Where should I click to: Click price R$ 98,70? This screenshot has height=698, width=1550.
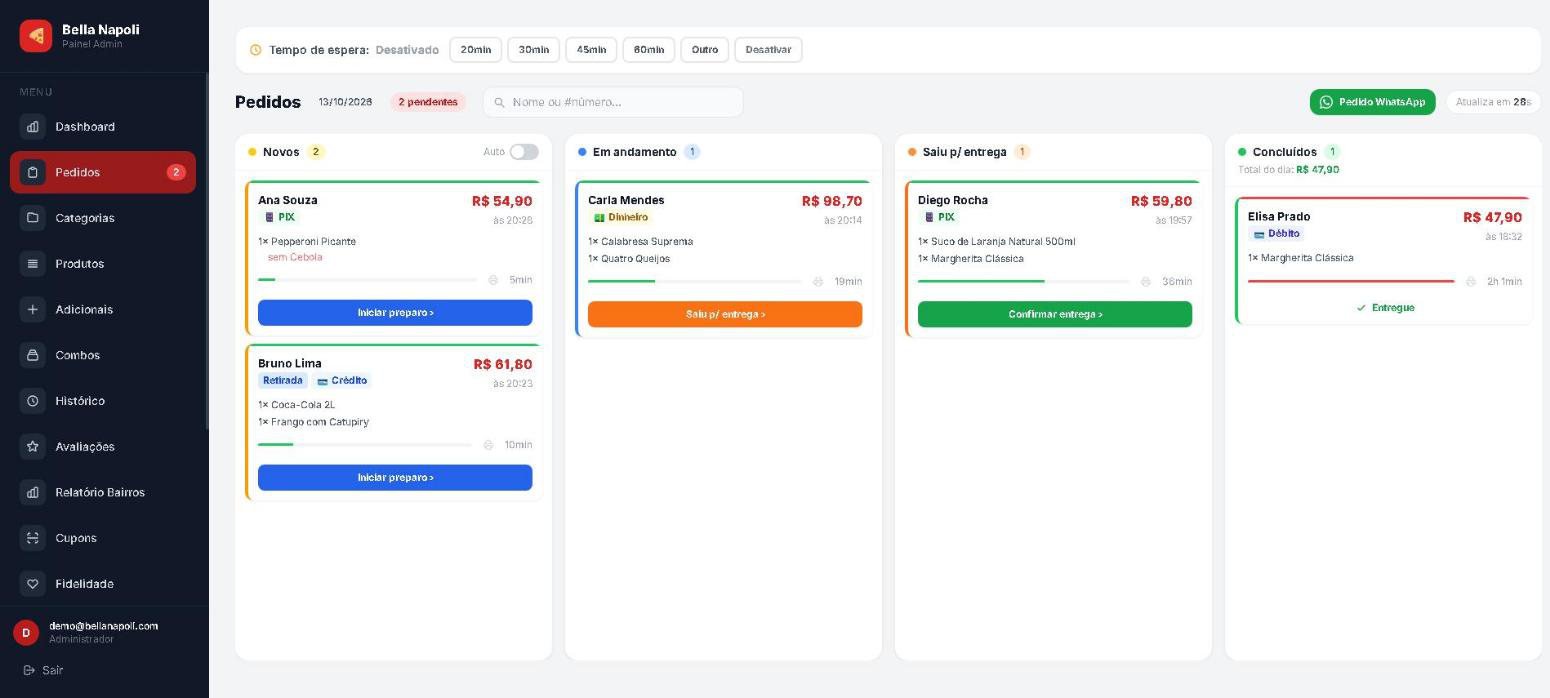pos(832,201)
